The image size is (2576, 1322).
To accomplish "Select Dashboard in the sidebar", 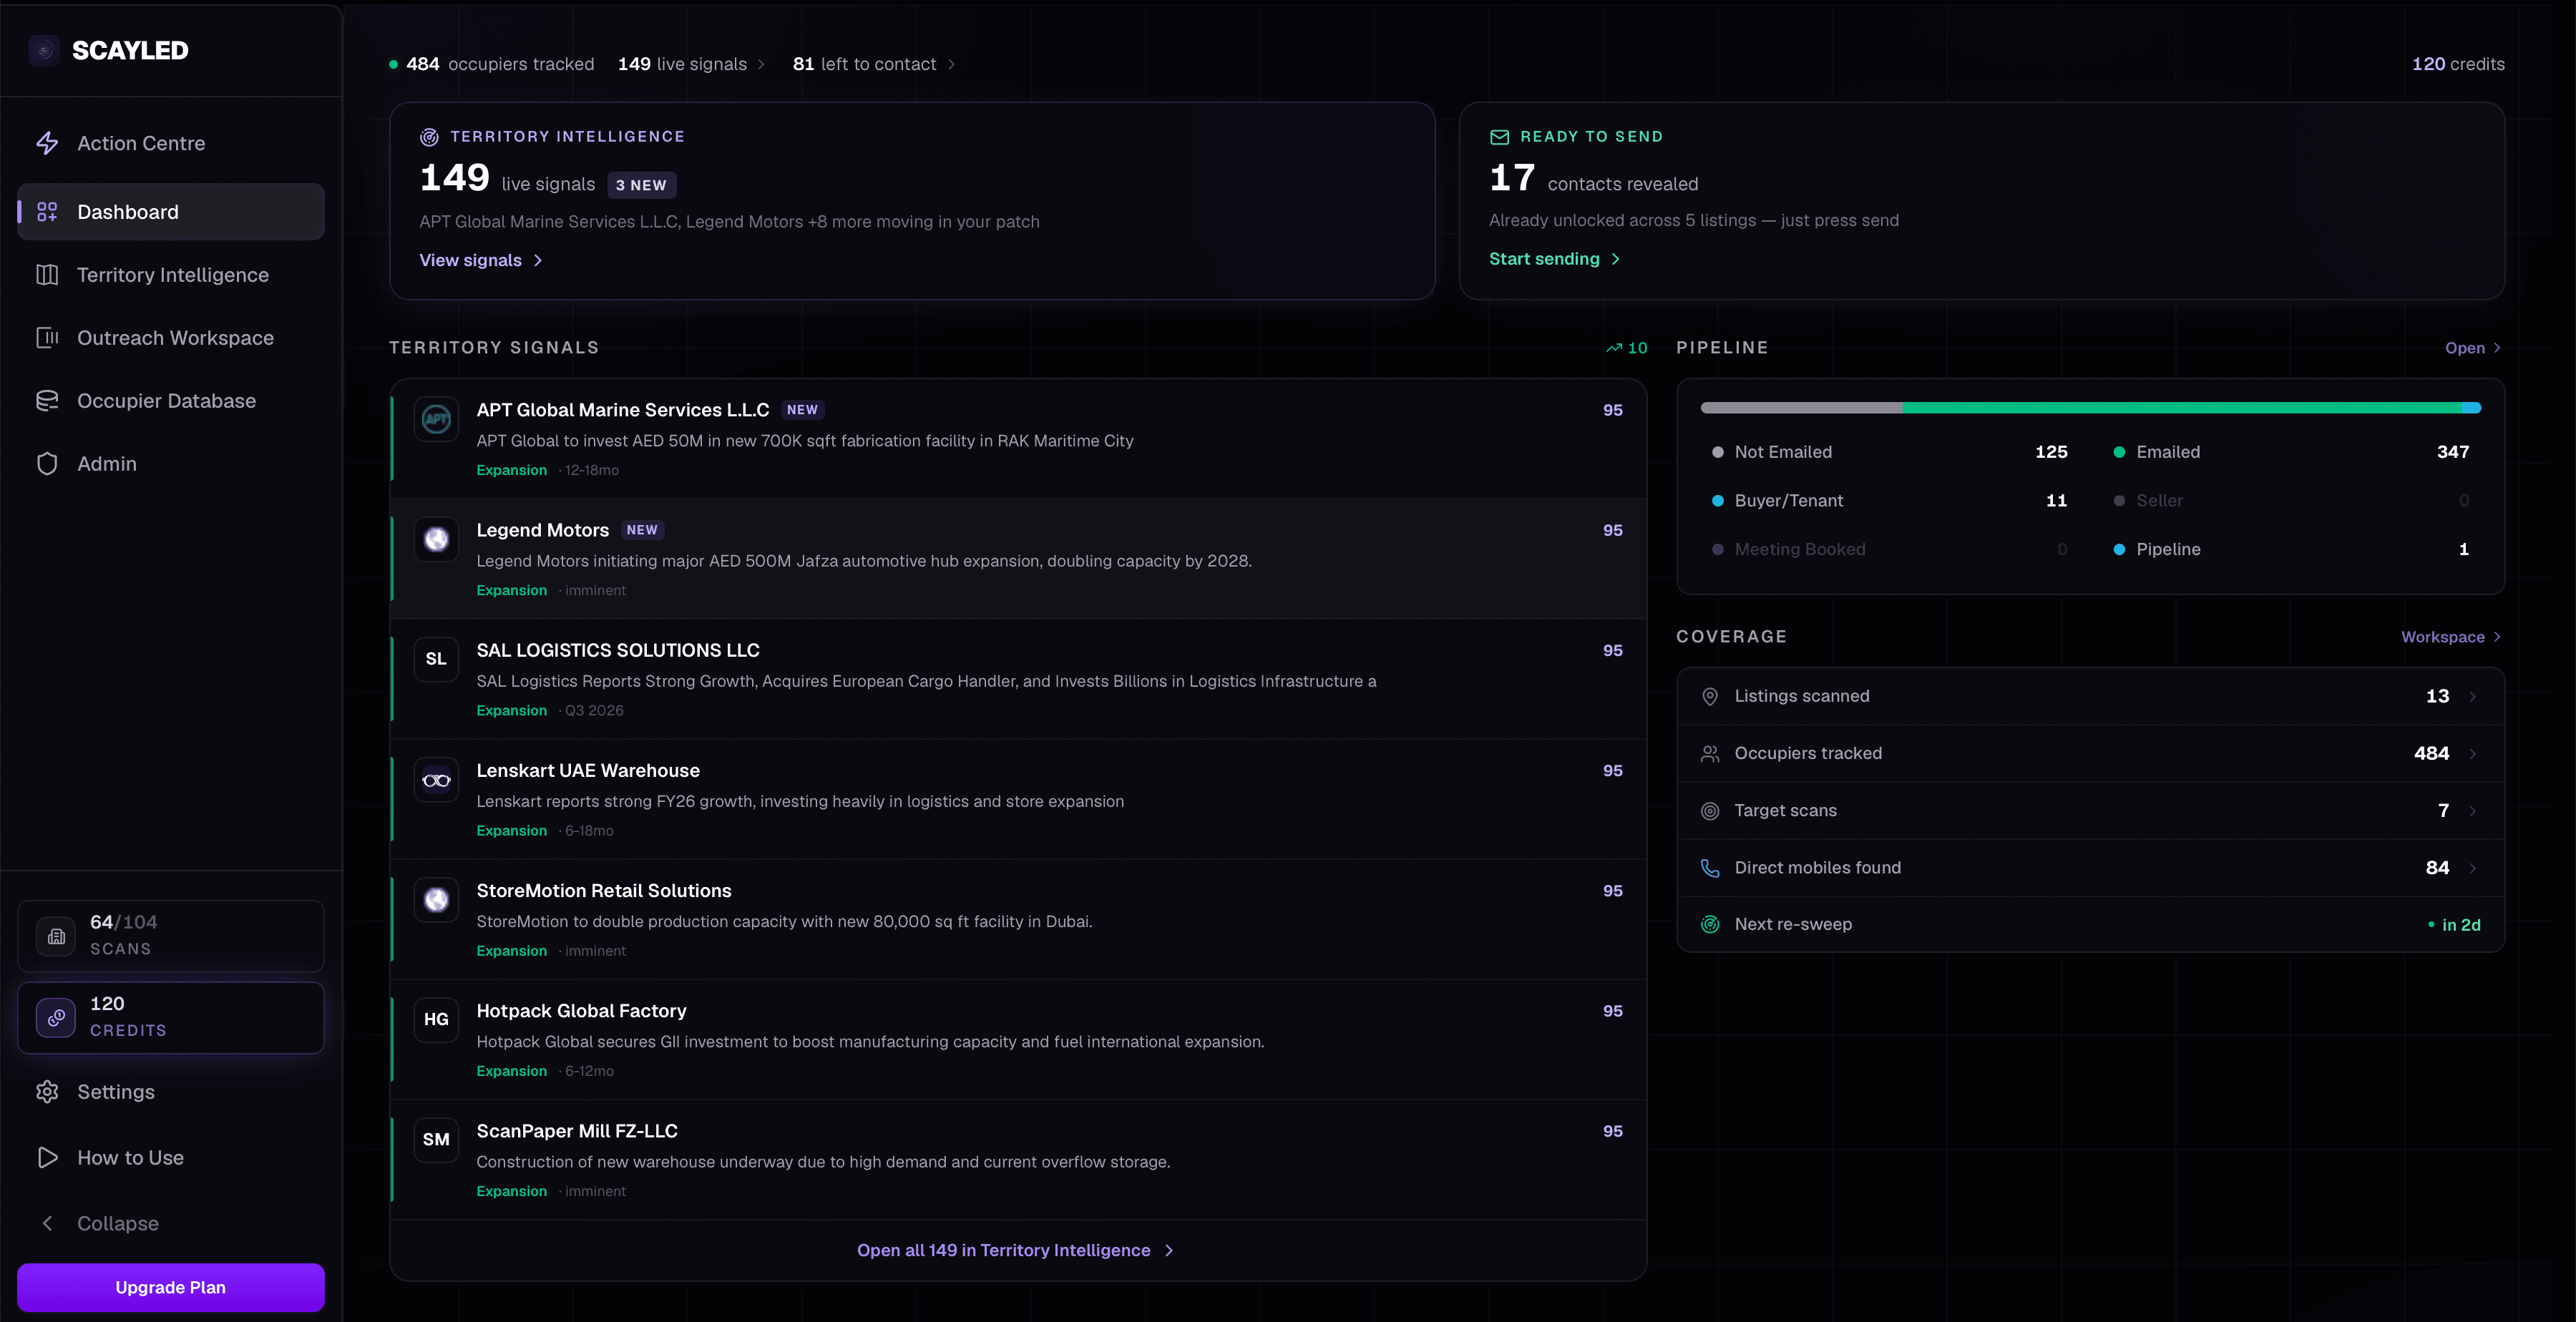I will click(x=171, y=212).
